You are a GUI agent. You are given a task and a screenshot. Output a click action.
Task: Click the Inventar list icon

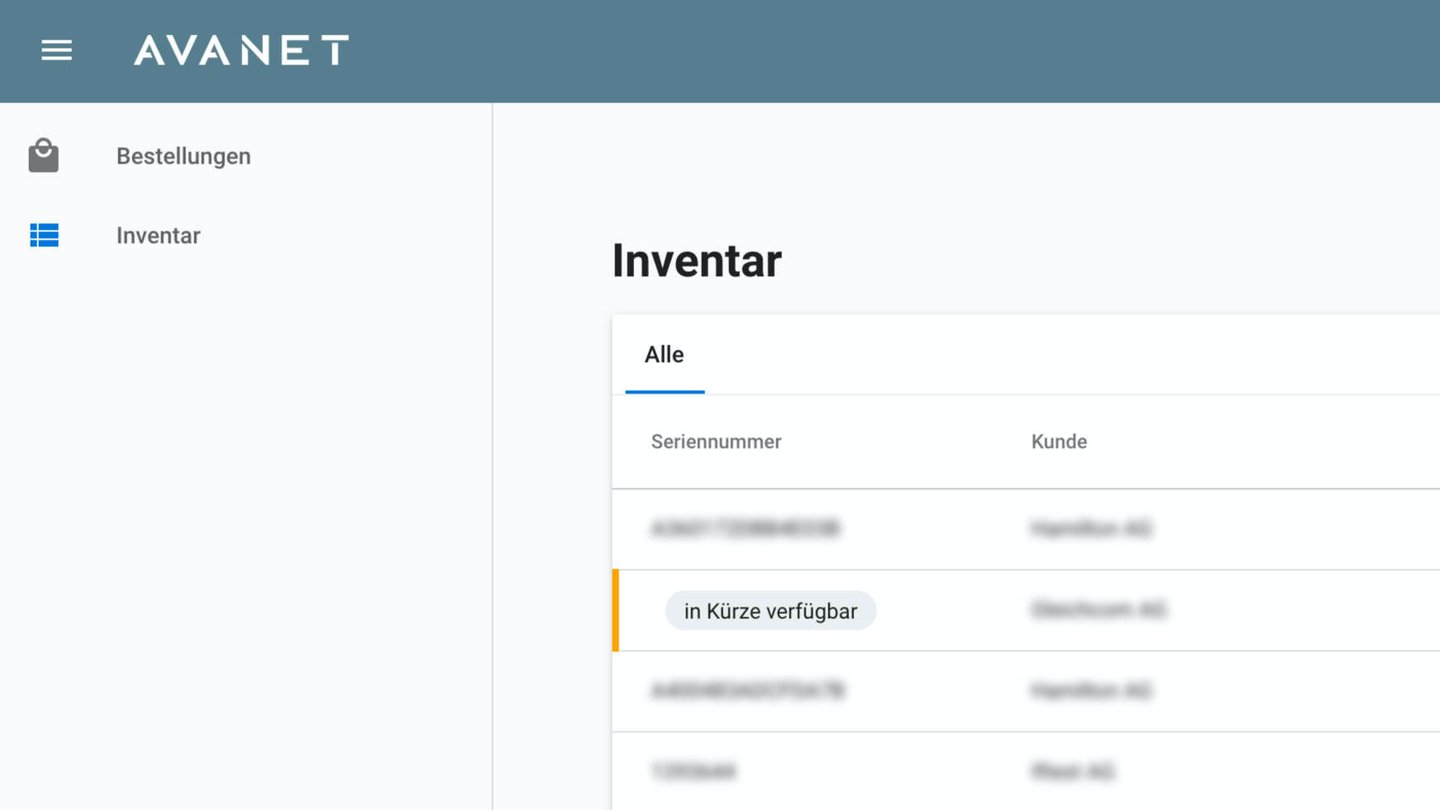click(44, 235)
